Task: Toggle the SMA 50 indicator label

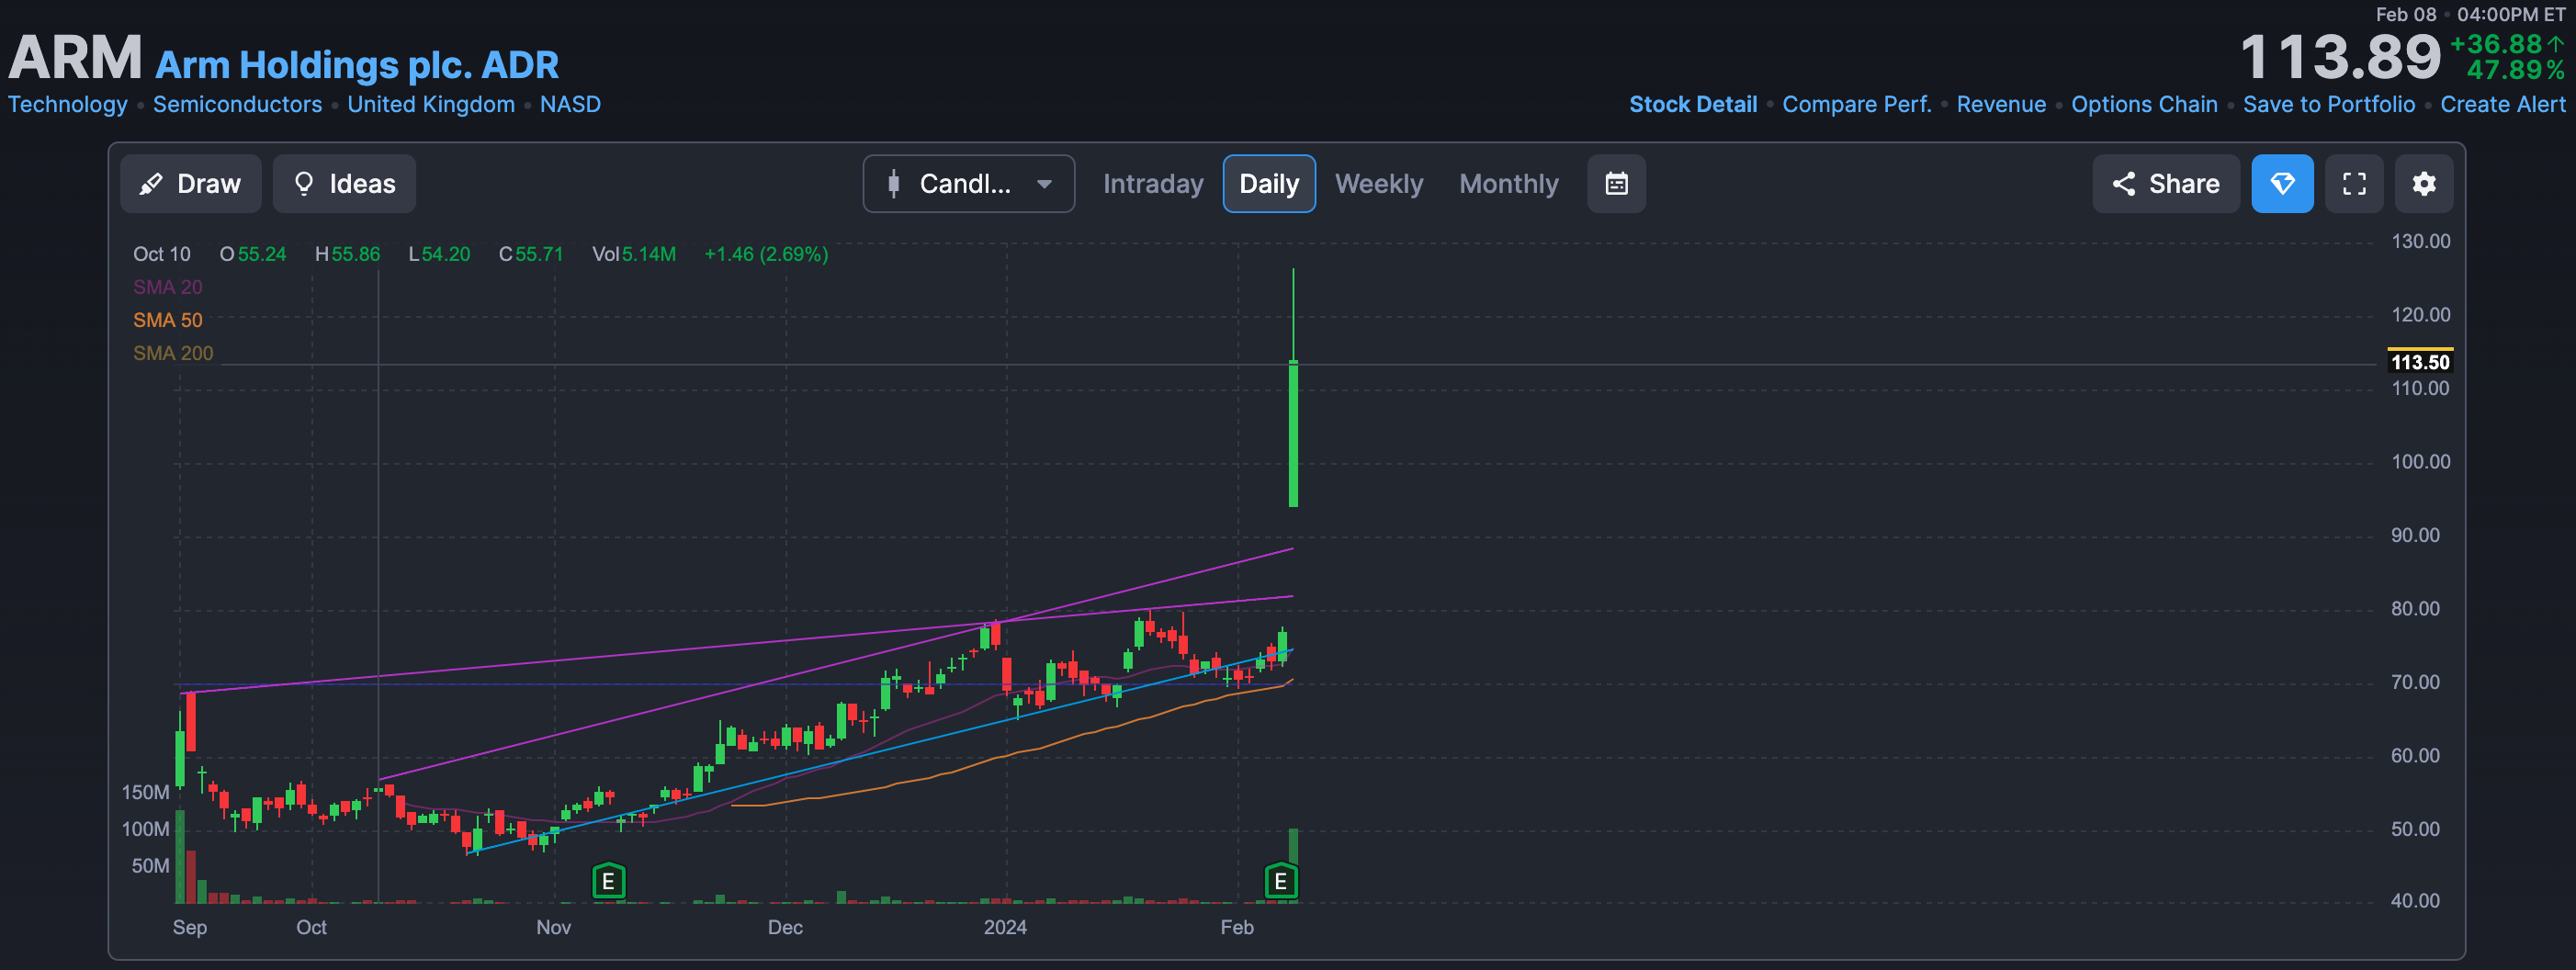Action: click(168, 320)
